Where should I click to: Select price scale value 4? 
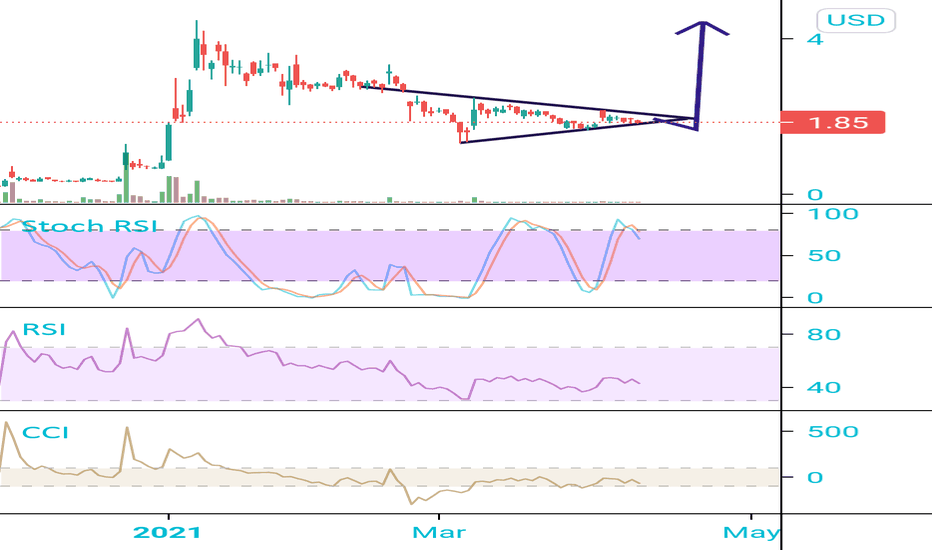pos(815,39)
